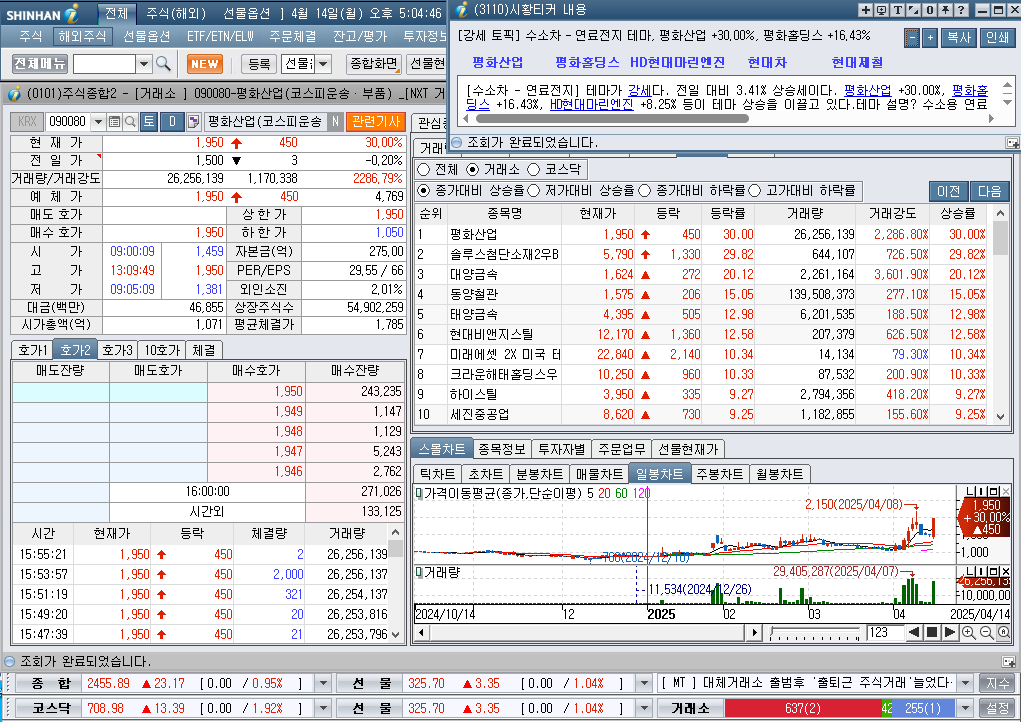Image resolution: width=1021 pixels, height=722 pixels.
Task: Click the pin icon in 시황티커 title bar
Action: click(945, 10)
